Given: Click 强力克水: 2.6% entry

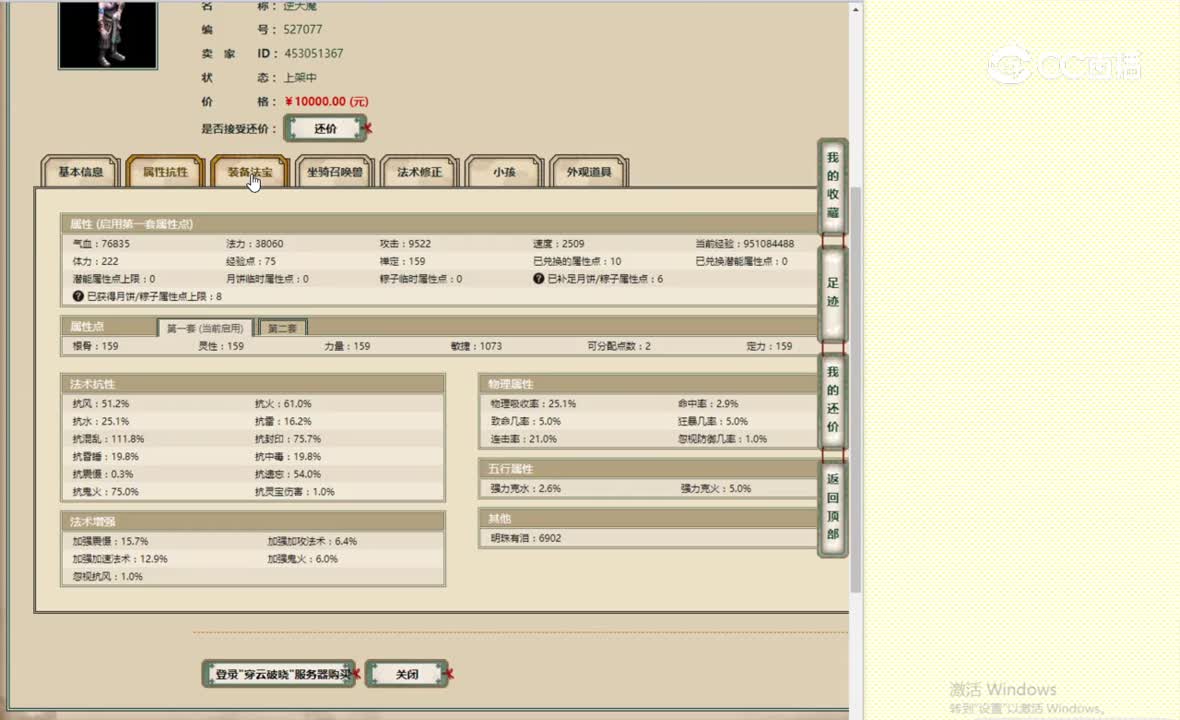Looking at the screenshot, I should pyautogui.click(x=525, y=488).
